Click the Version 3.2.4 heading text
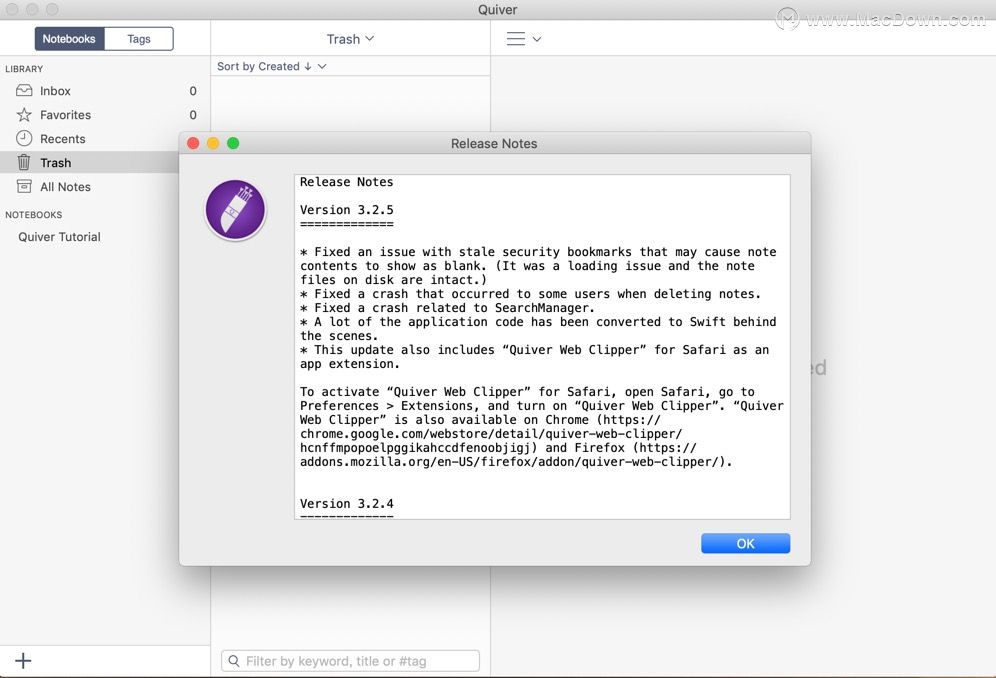This screenshot has width=996, height=678. pyautogui.click(x=347, y=503)
